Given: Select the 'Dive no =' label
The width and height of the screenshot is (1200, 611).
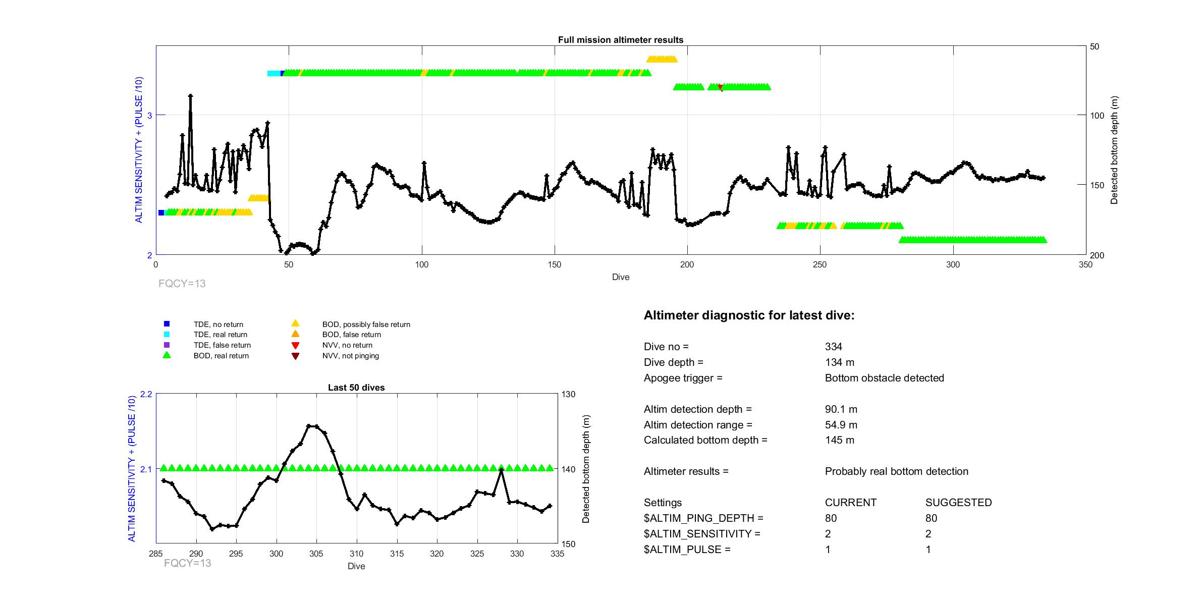Looking at the screenshot, I should pyautogui.click(x=667, y=346).
